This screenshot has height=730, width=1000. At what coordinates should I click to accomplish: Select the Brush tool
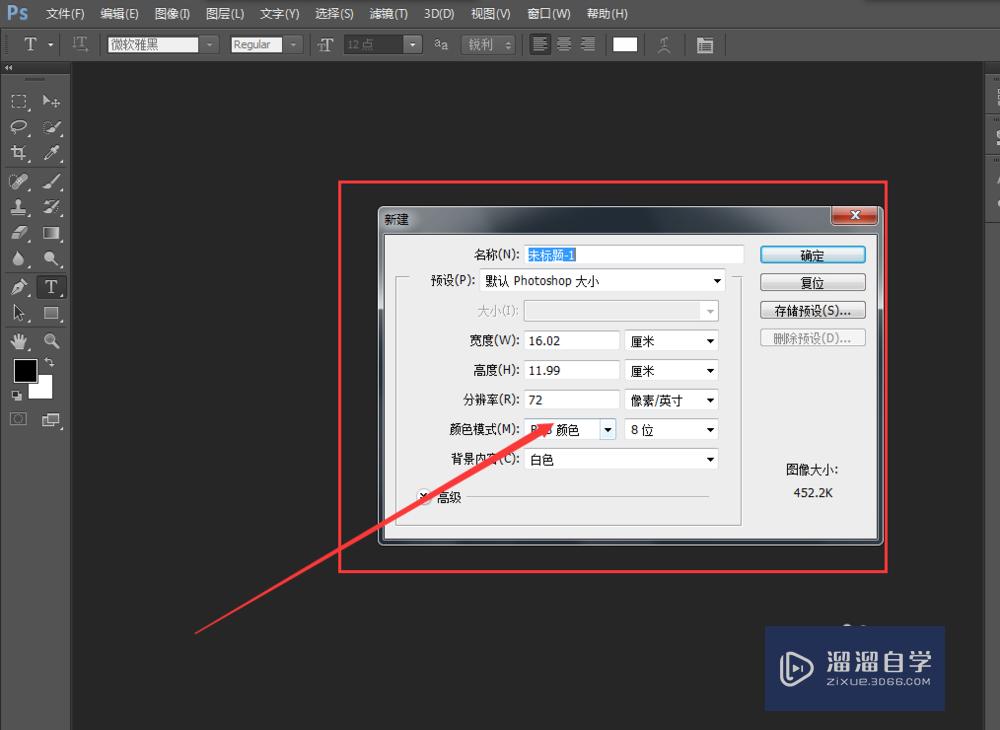[x=51, y=182]
